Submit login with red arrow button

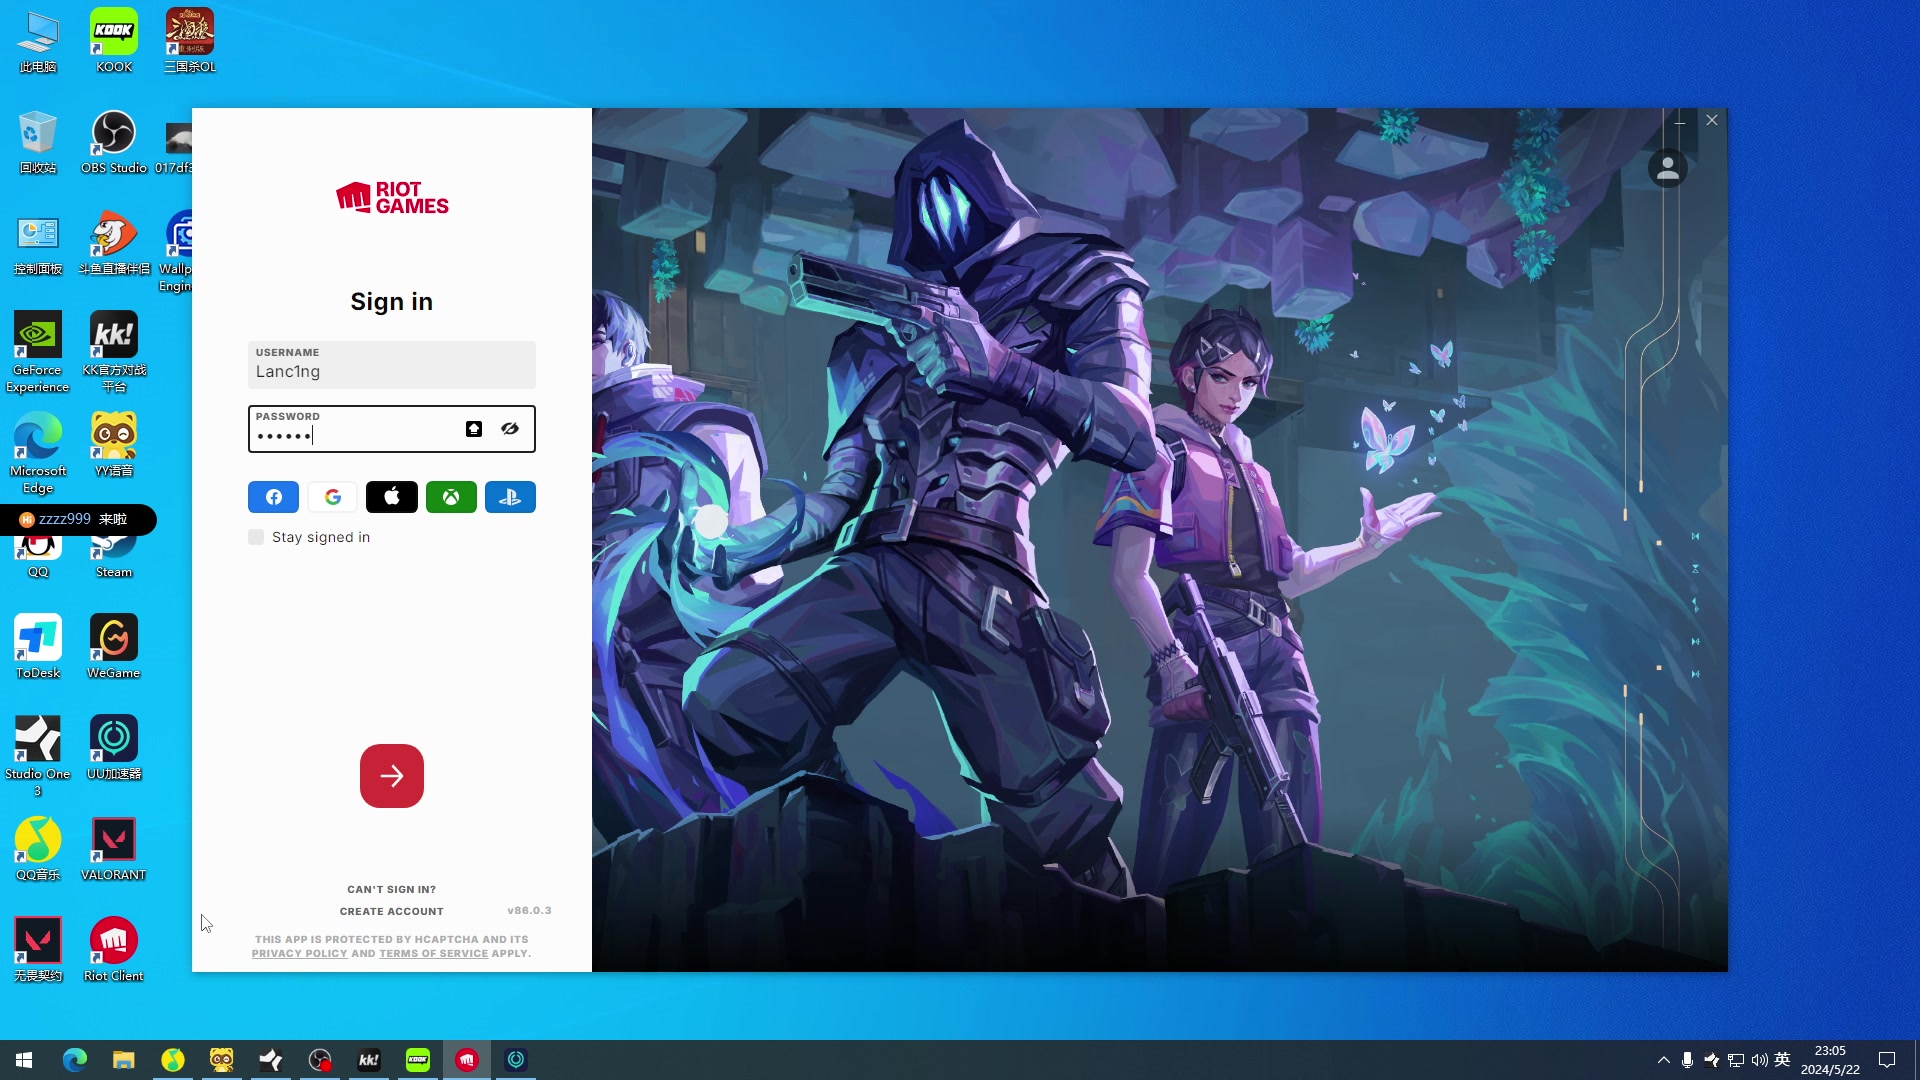point(392,776)
